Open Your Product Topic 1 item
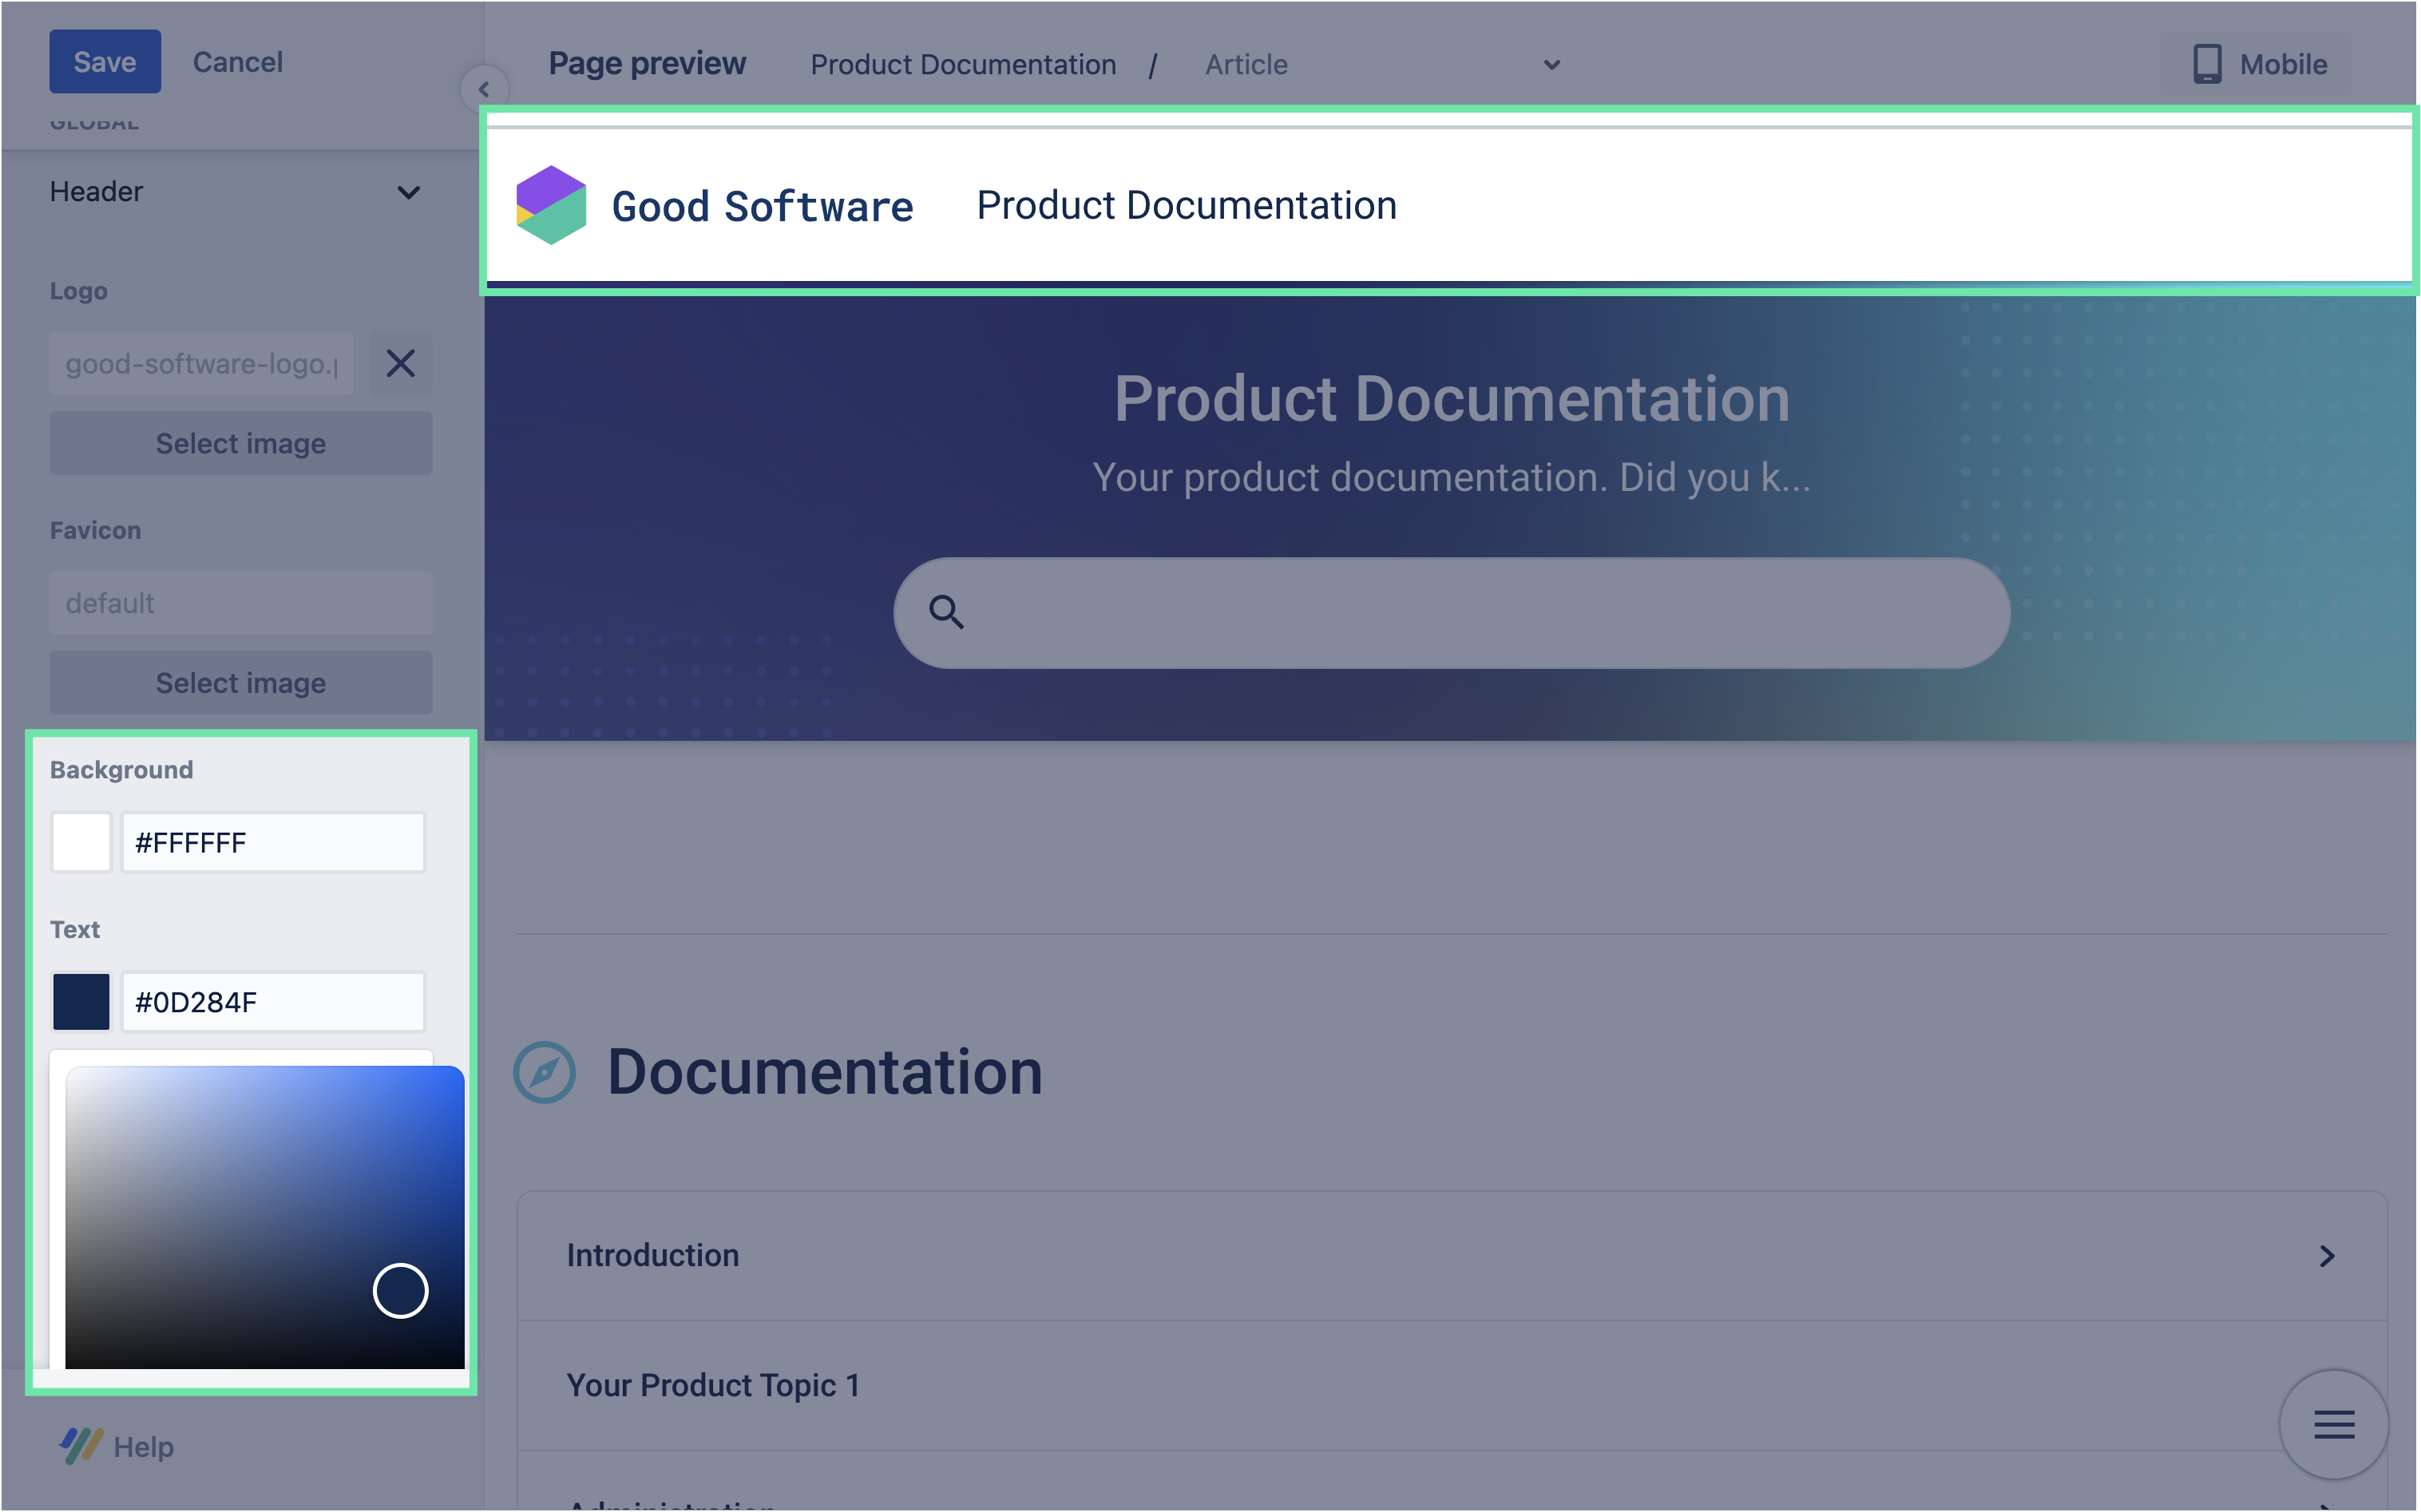The image size is (2421, 1512). (713, 1385)
